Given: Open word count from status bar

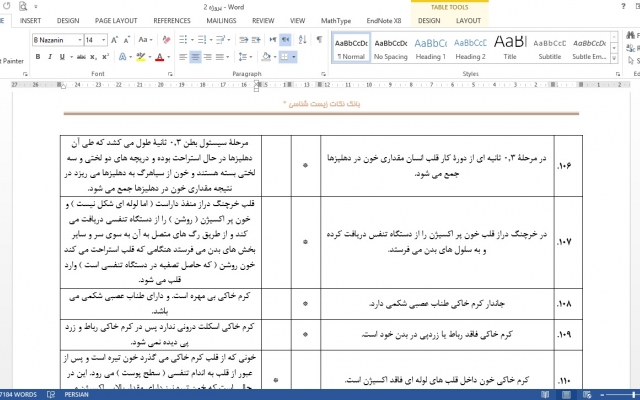Looking at the screenshot, I should pos(19,395).
